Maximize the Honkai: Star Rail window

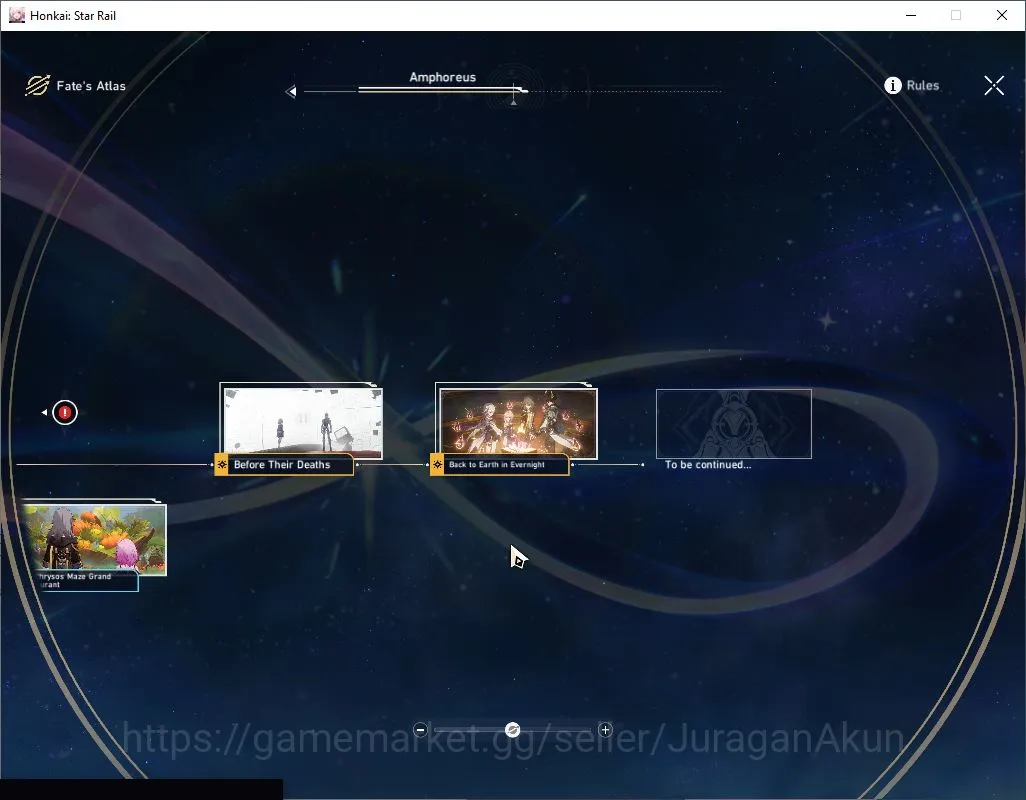[x=956, y=15]
